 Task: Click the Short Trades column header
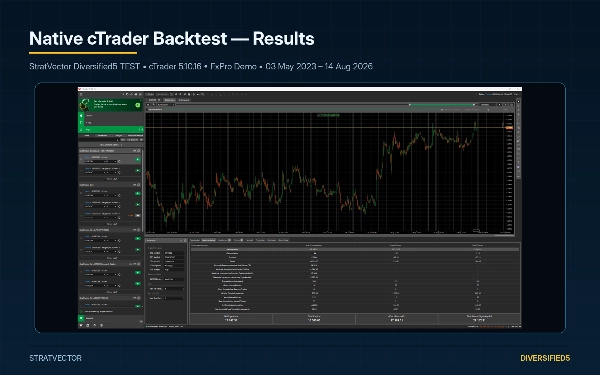[x=478, y=245]
